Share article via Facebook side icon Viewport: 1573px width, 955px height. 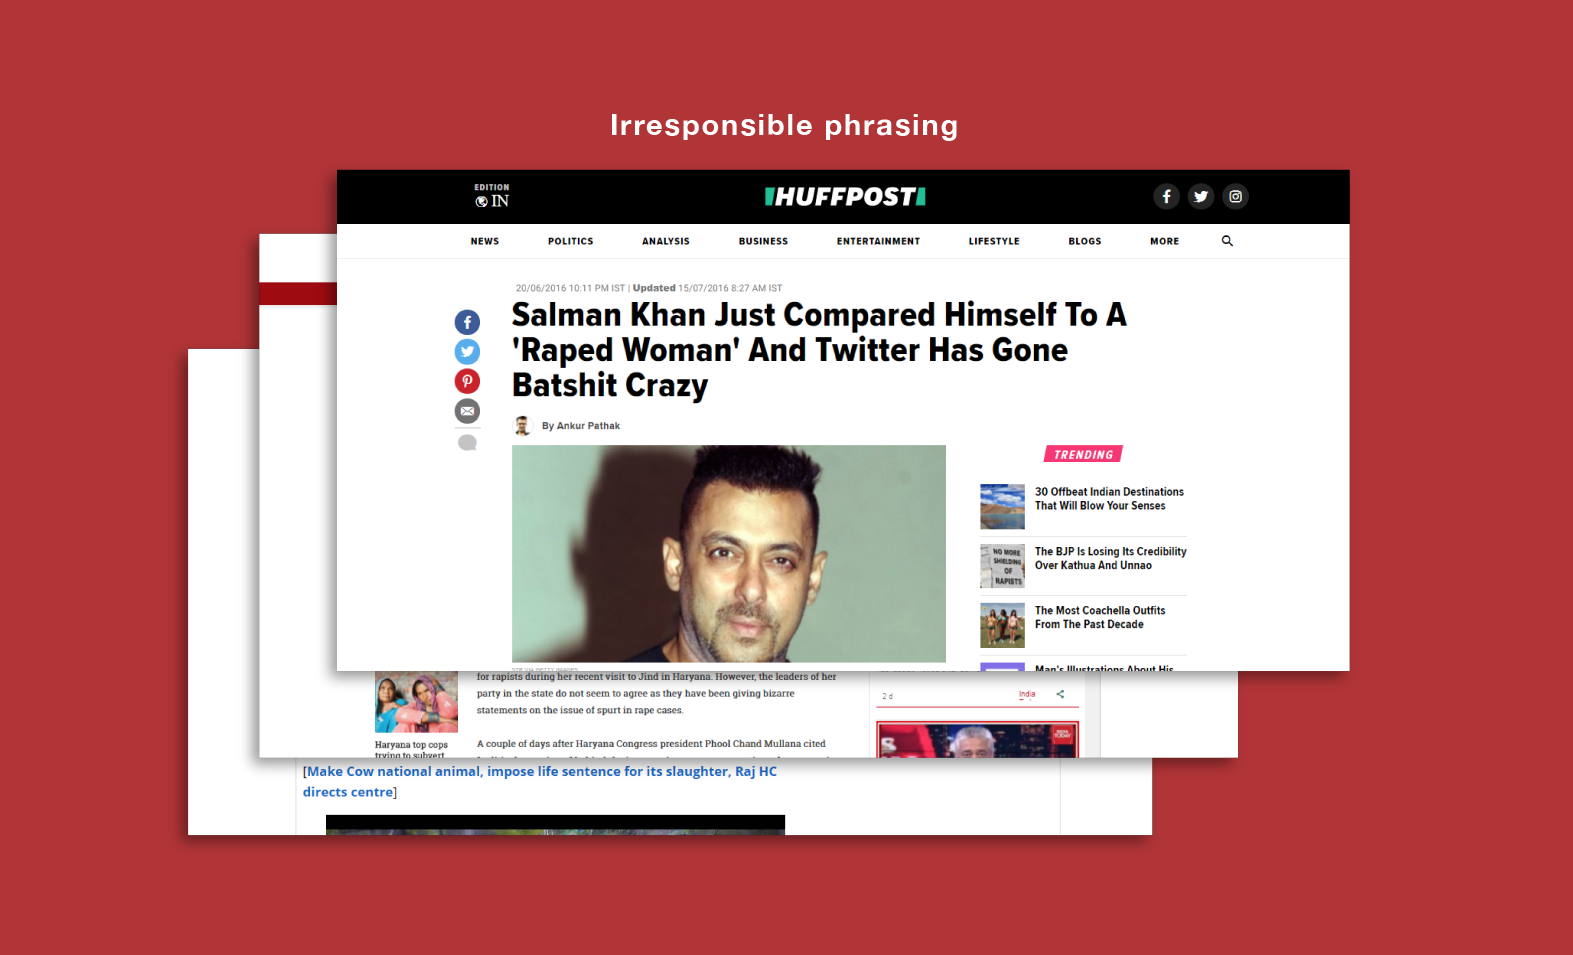[x=467, y=322]
